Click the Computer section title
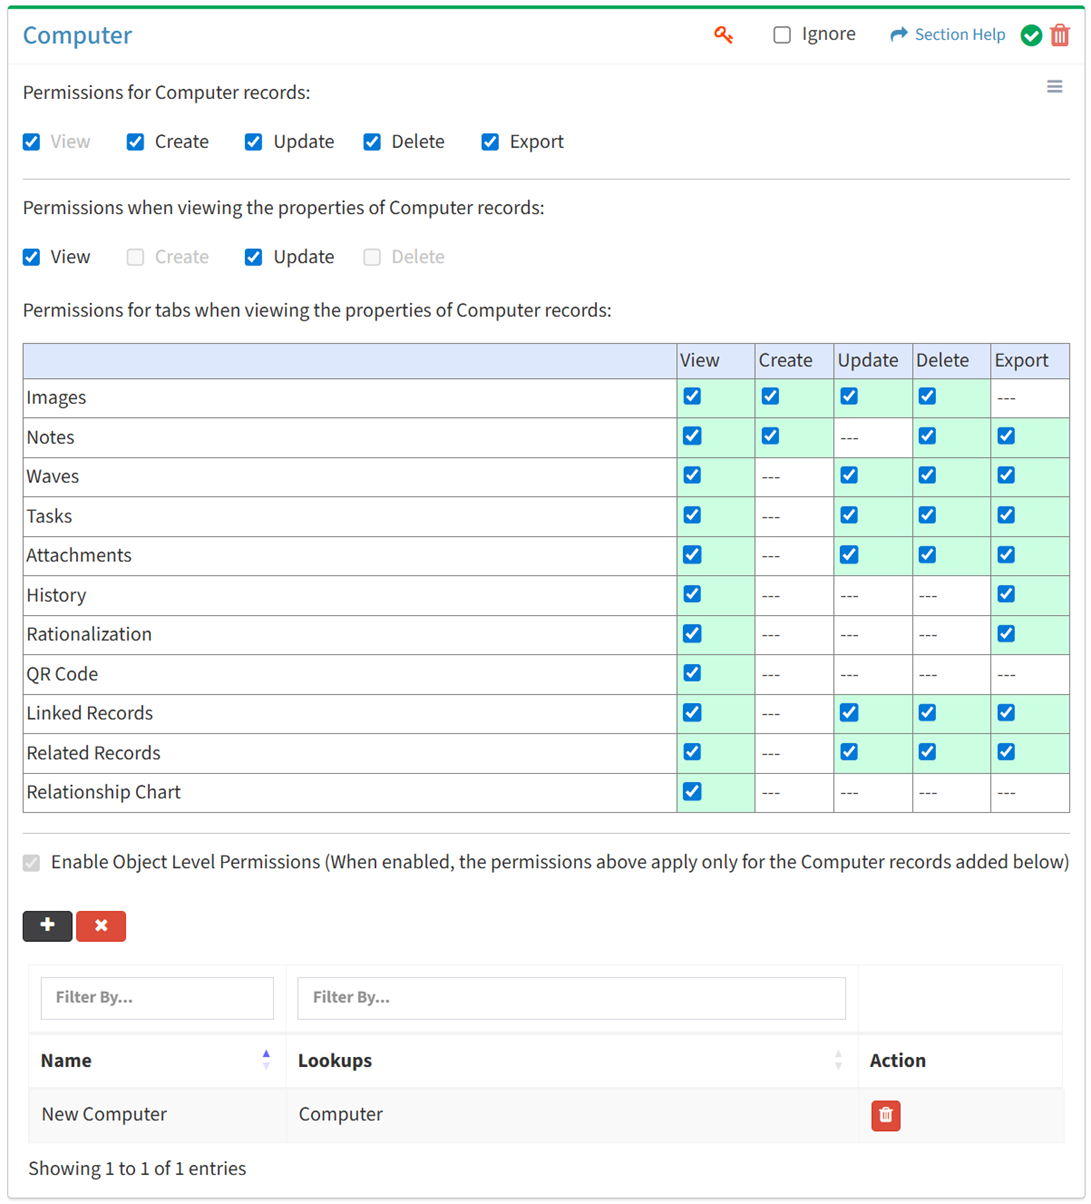 click(x=77, y=35)
